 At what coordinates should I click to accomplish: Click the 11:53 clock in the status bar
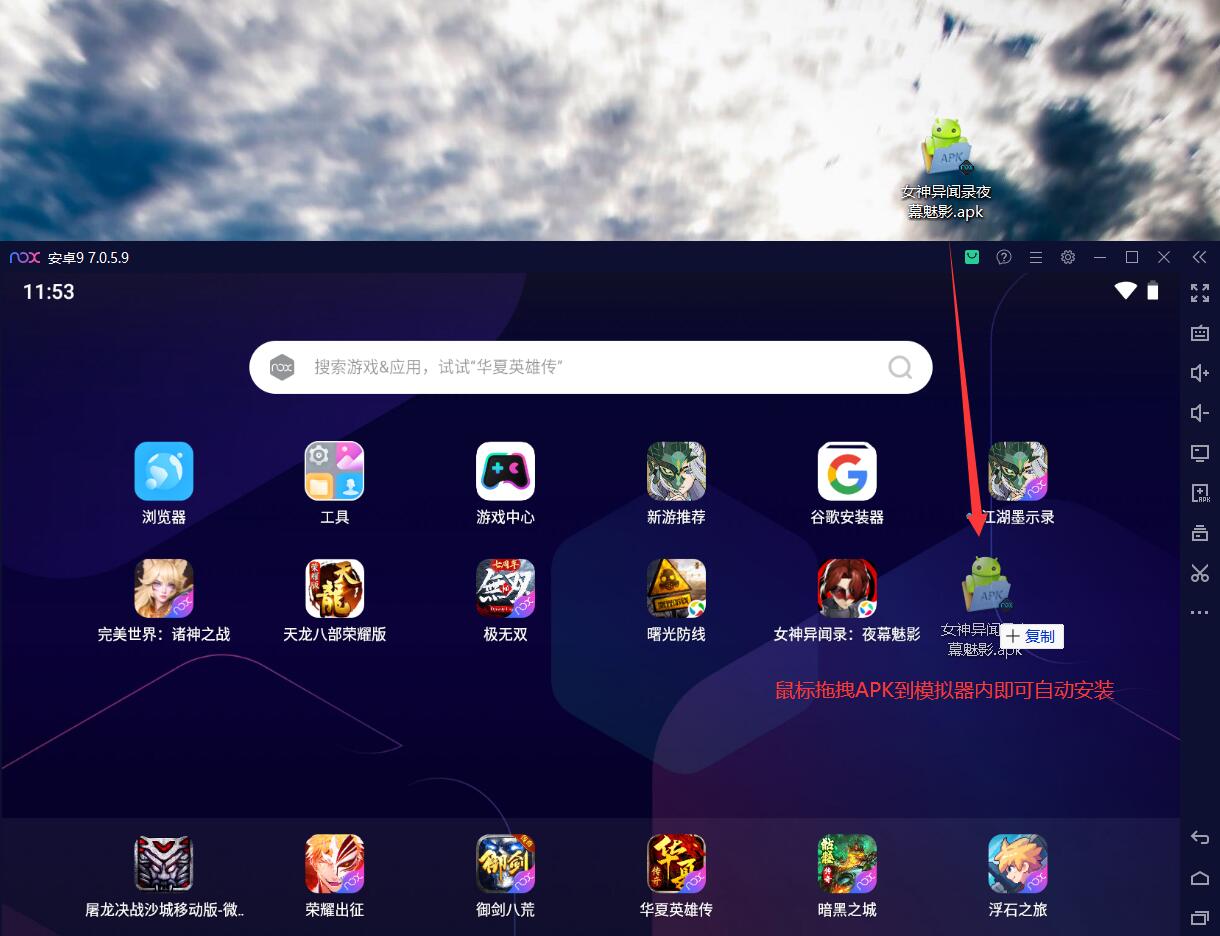49,292
